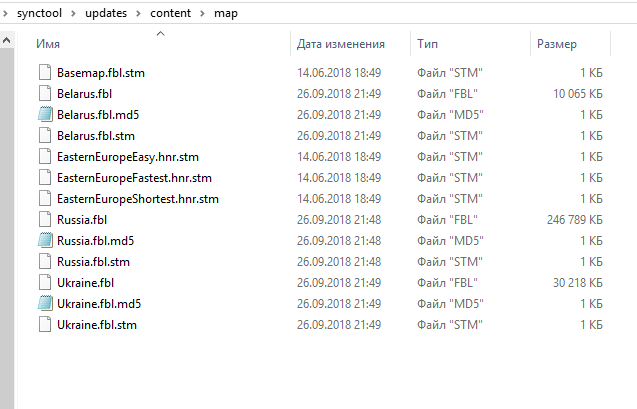Click the 1 КБ size of Russia.fbl.md5
Screen dimensions: 637x409
[592, 241]
